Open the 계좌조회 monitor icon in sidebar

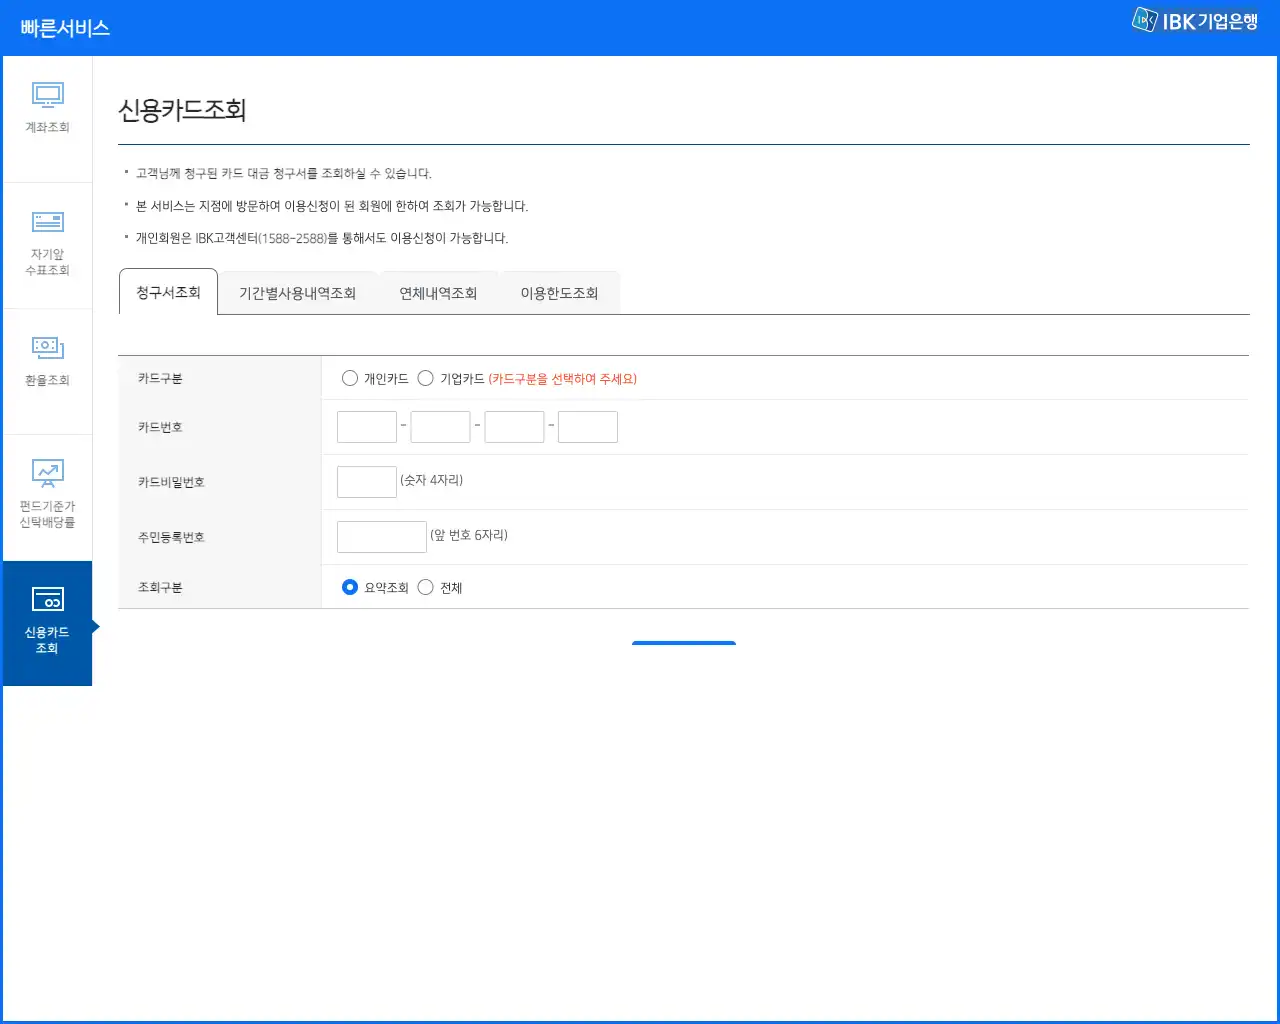point(47,95)
